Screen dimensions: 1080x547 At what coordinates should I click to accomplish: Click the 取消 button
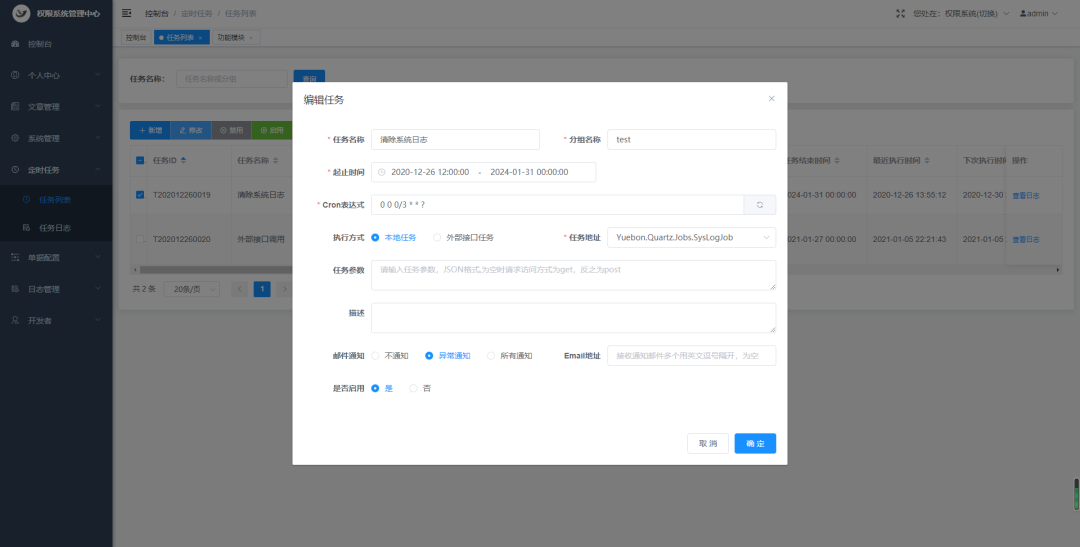coord(708,444)
